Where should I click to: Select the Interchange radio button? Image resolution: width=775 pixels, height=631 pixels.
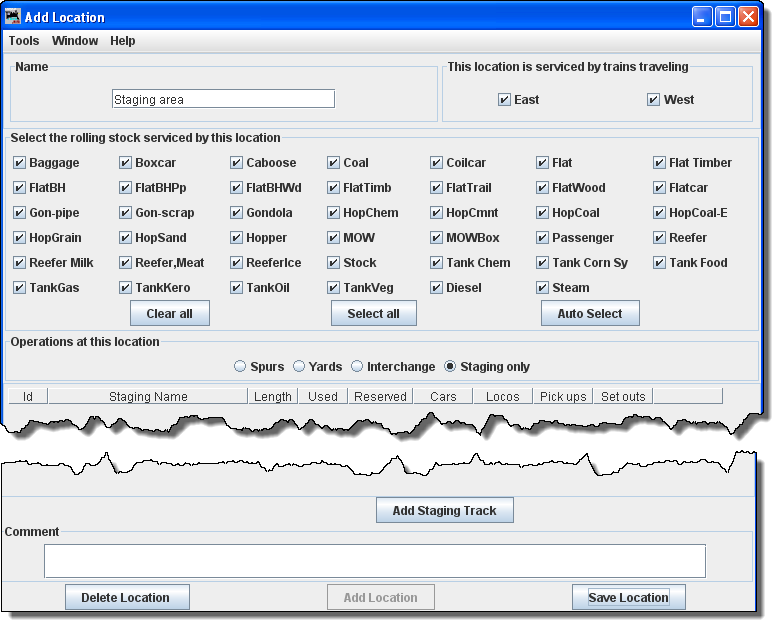[x=357, y=367]
